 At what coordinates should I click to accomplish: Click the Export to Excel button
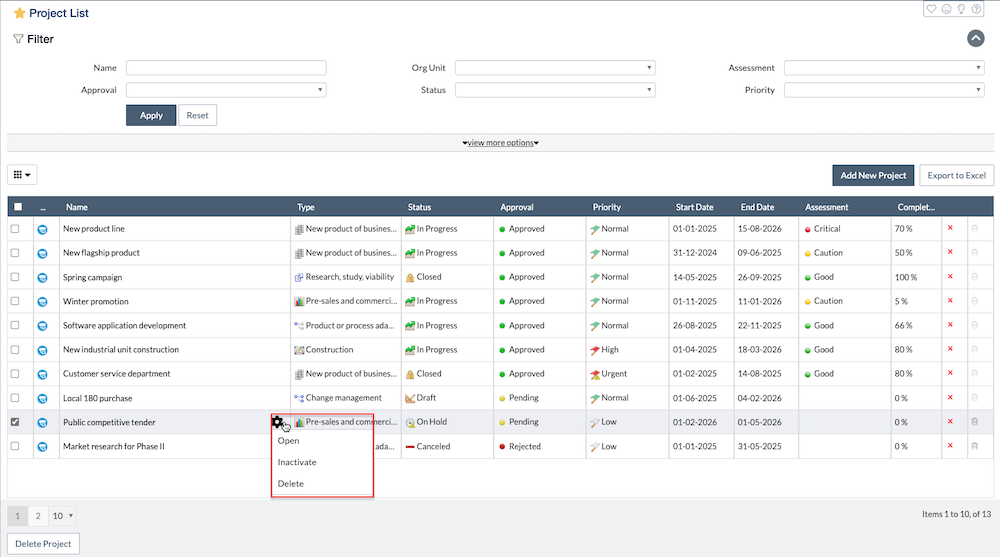tap(956, 175)
